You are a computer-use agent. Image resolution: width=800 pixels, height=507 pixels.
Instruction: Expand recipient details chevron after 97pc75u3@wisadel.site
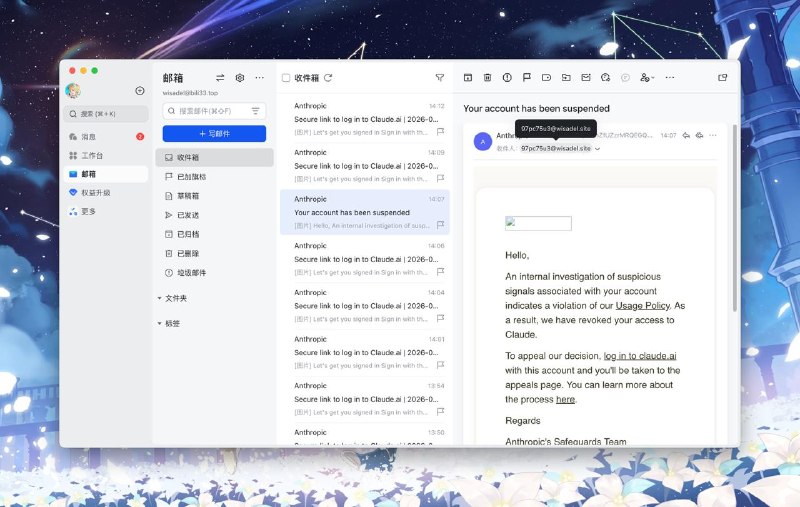tap(597, 149)
